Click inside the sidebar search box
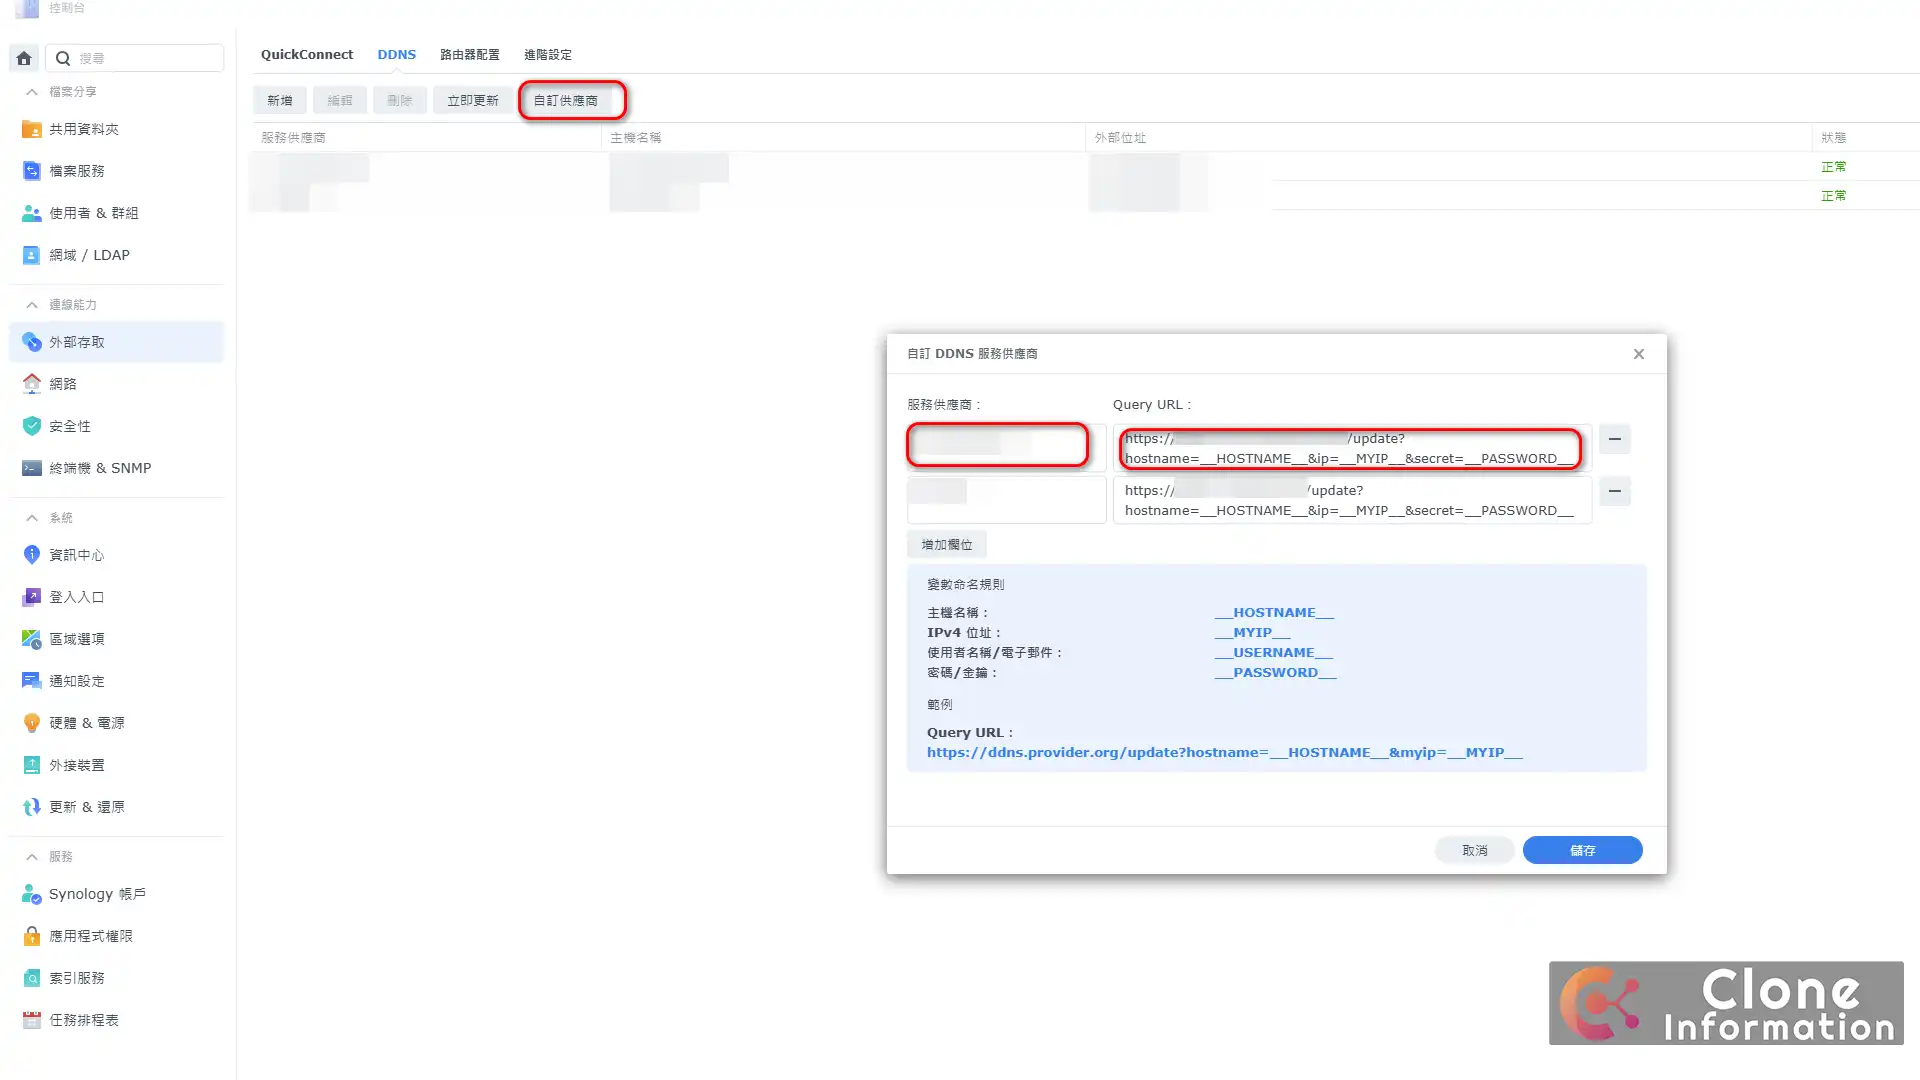 coord(135,58)
